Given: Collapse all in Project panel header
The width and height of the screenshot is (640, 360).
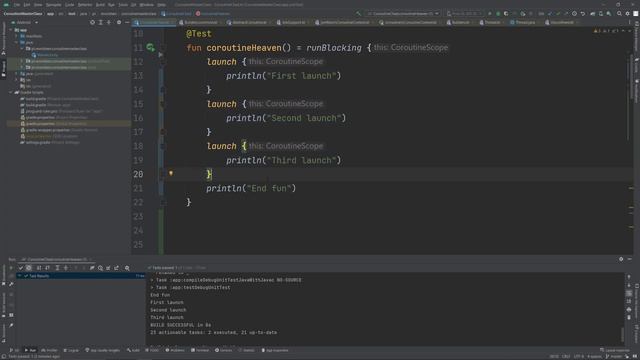Looking at the screenshot, I should (x=109, y=22).
